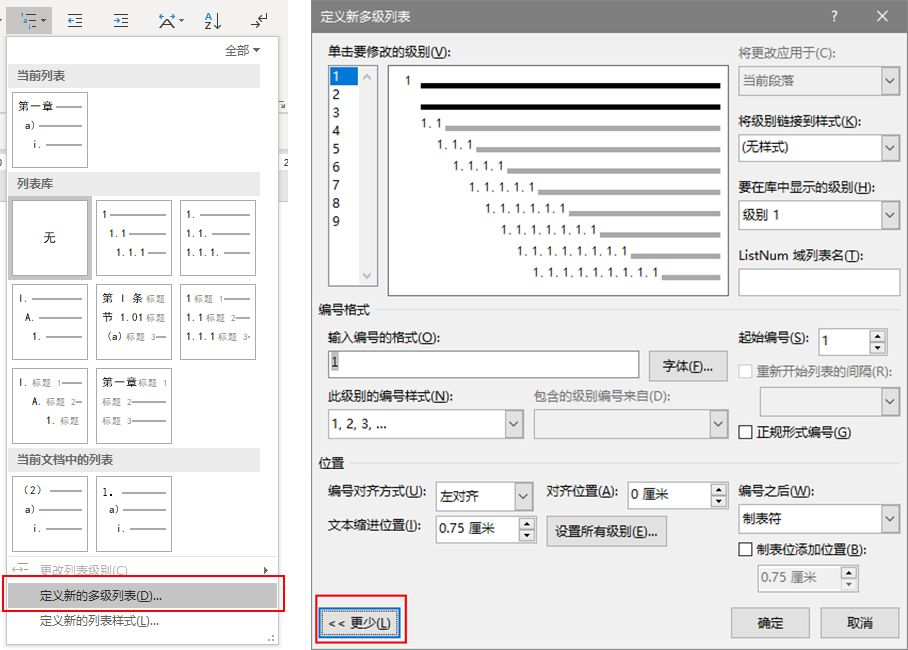Image resolution: width=908 pixels, height=650 pixels.
Task: Choose the 第一章 标题 1 list thumbnail
Action: 134,406
